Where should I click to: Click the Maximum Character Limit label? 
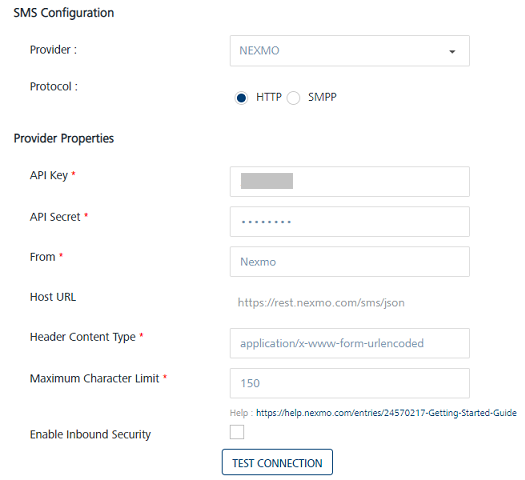click(94, 378)
